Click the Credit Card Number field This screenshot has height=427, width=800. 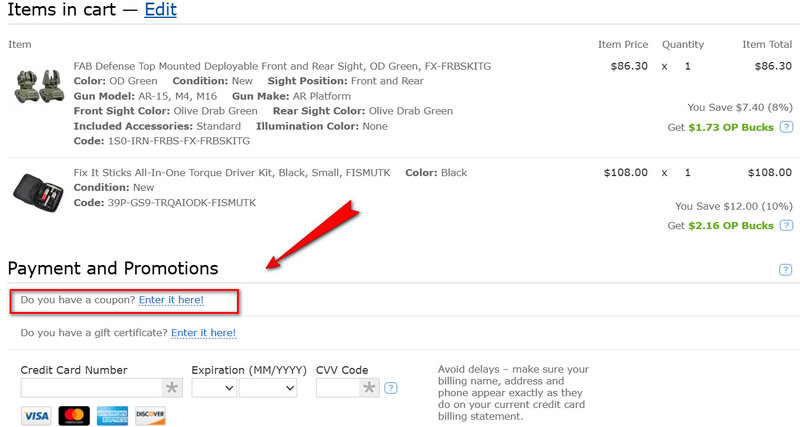point(91,388)
